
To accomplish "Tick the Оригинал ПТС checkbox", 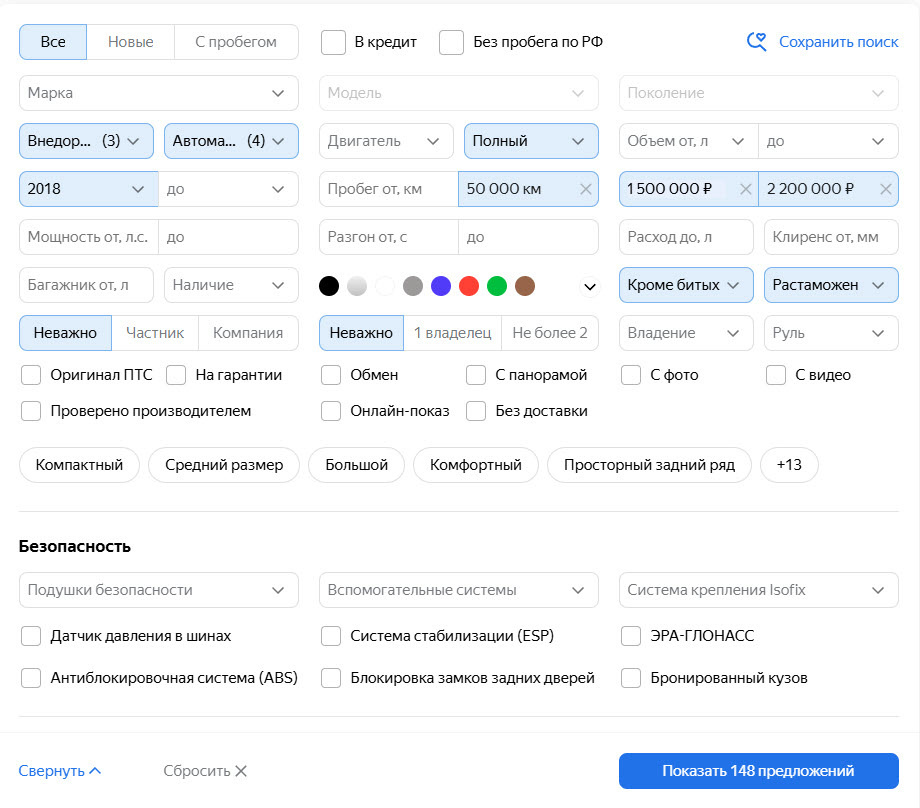I will pyautogui.click(x=31, y=375).
